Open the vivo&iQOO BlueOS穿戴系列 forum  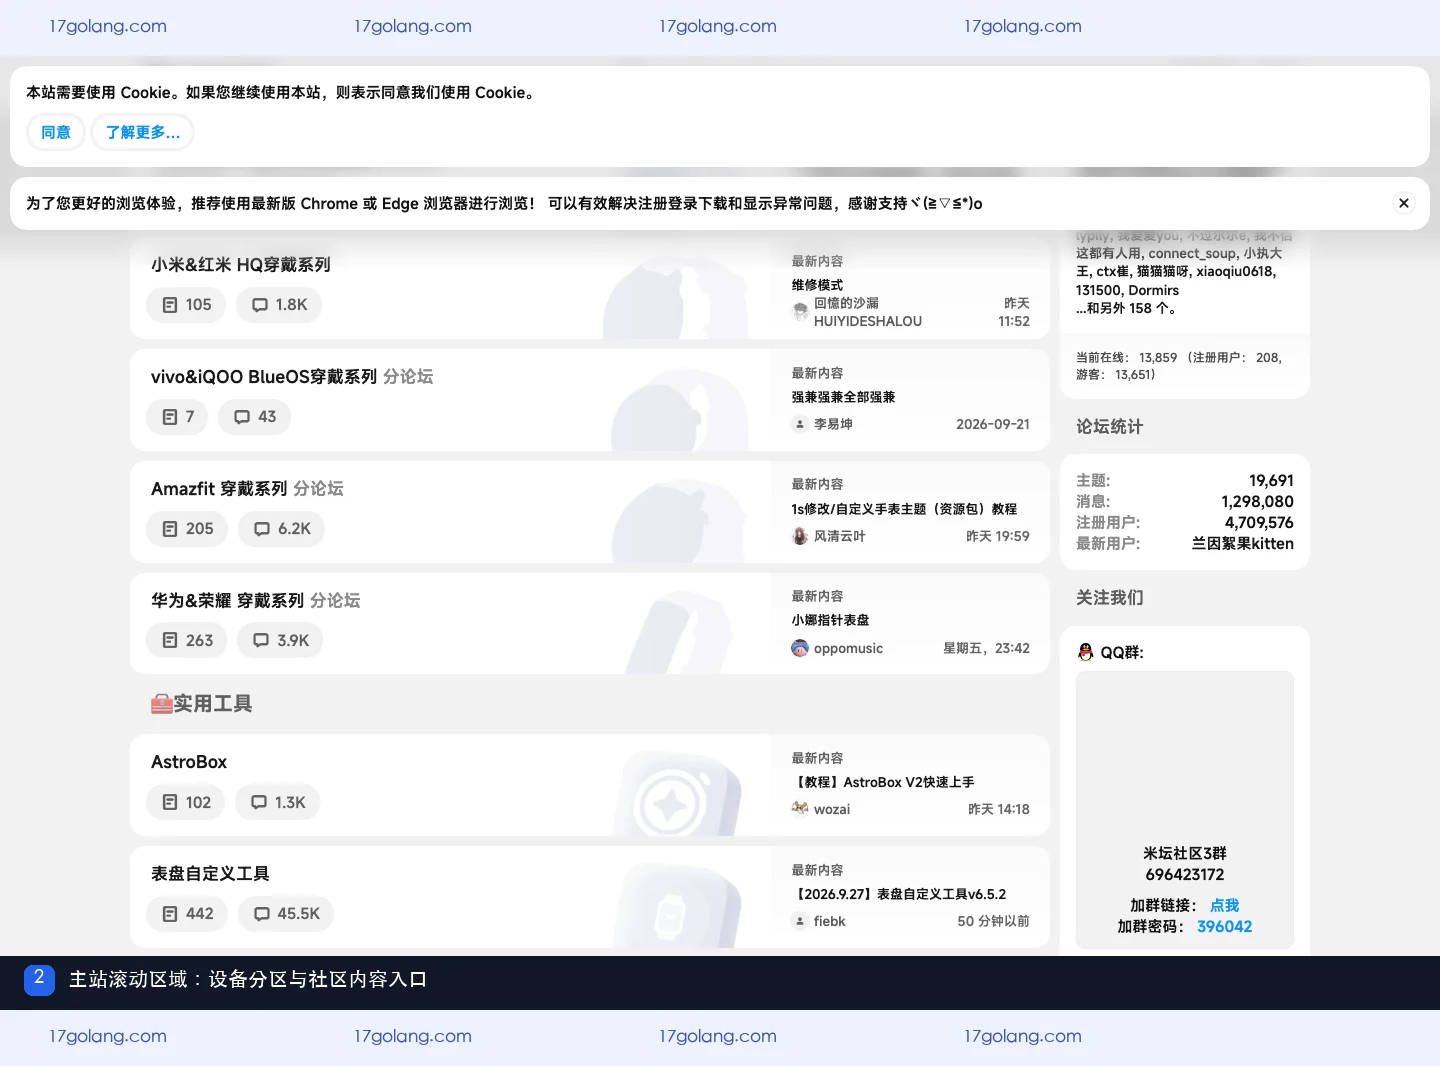264,377
